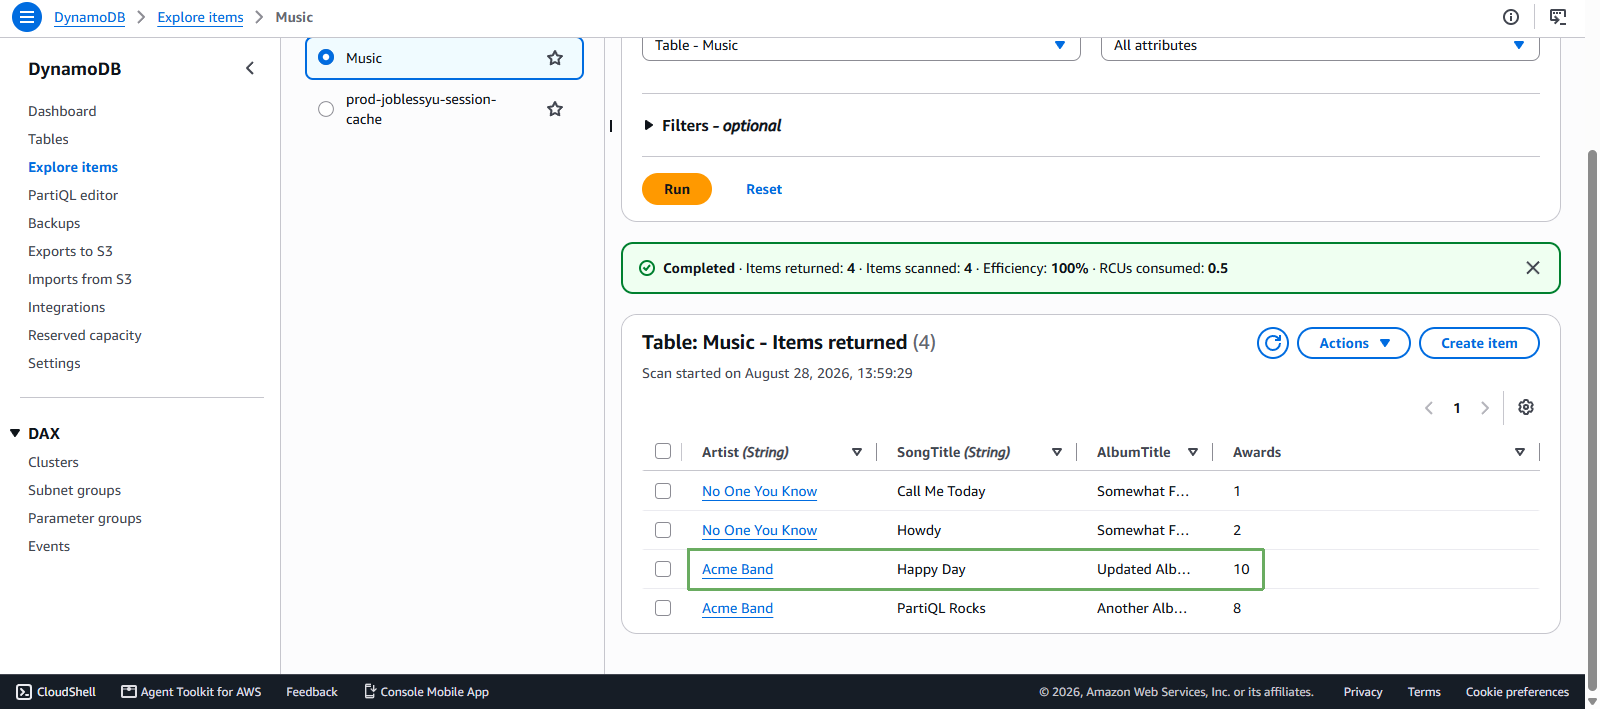Select the Music table radio button
This screenshot has width=1600, height=709.
pyautogui.click(x=326, y=58)
